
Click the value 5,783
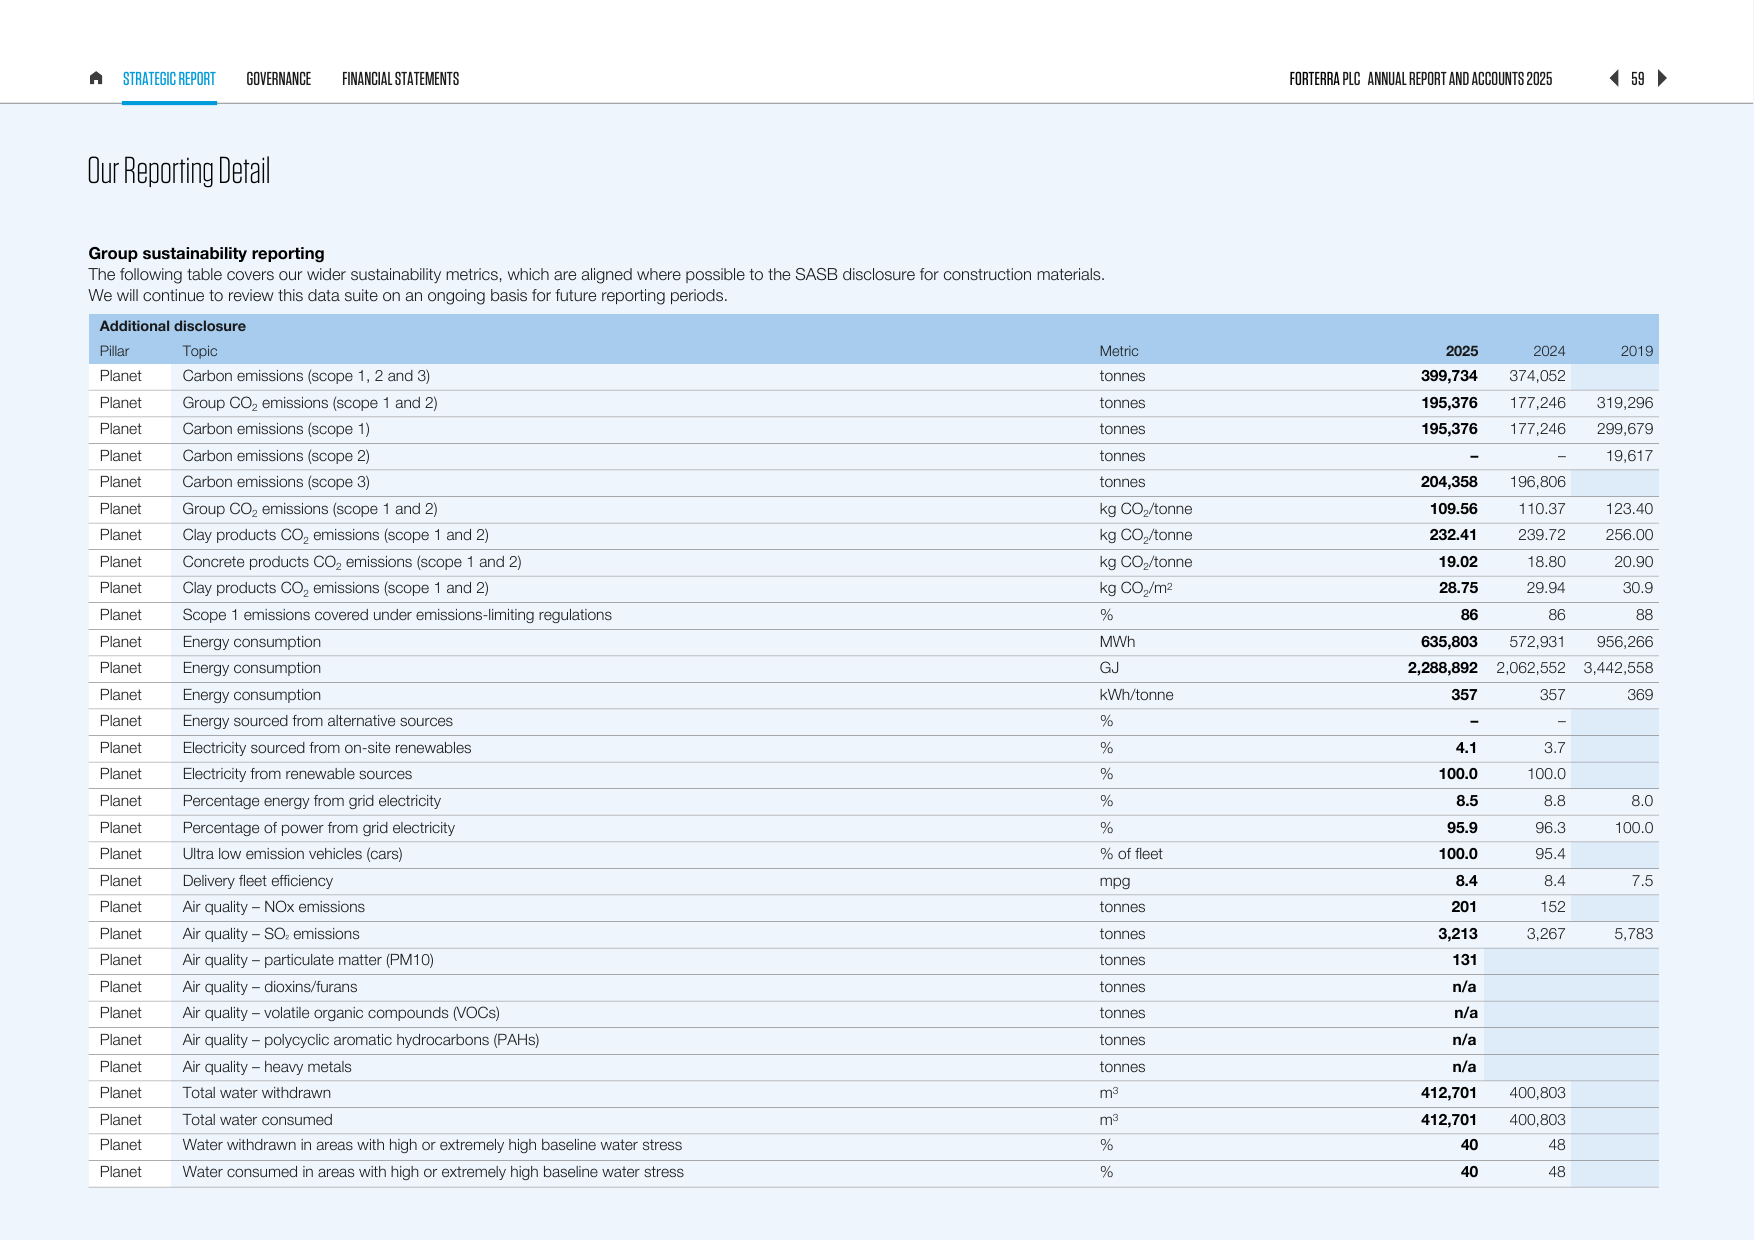1633,934
